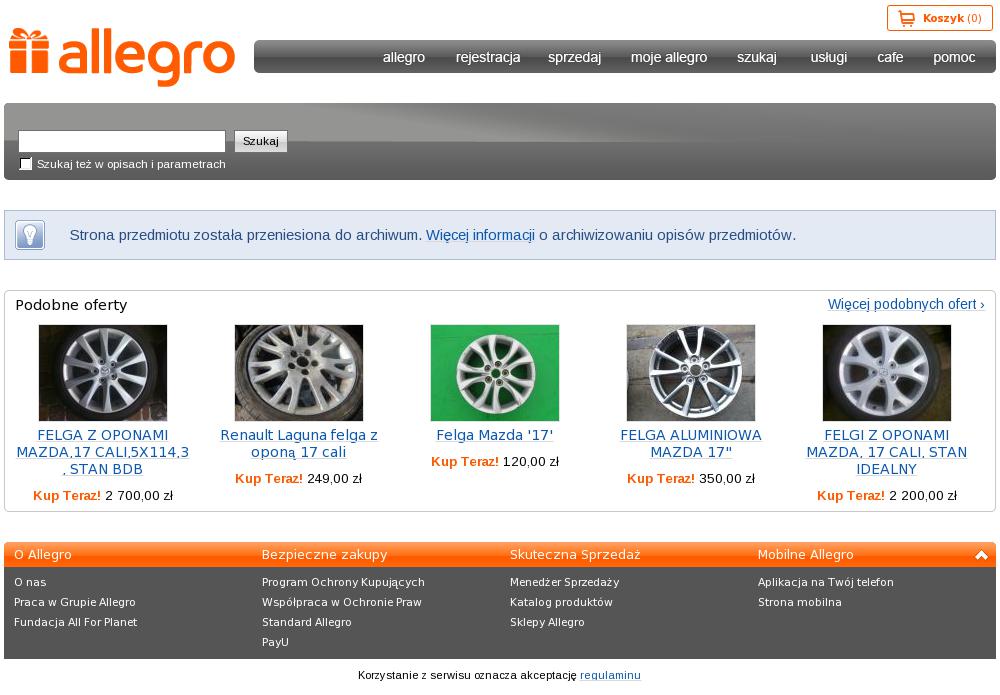Open Sklepy Allegro link
This screenshot has width=1000, height=695.
[547, 622]
